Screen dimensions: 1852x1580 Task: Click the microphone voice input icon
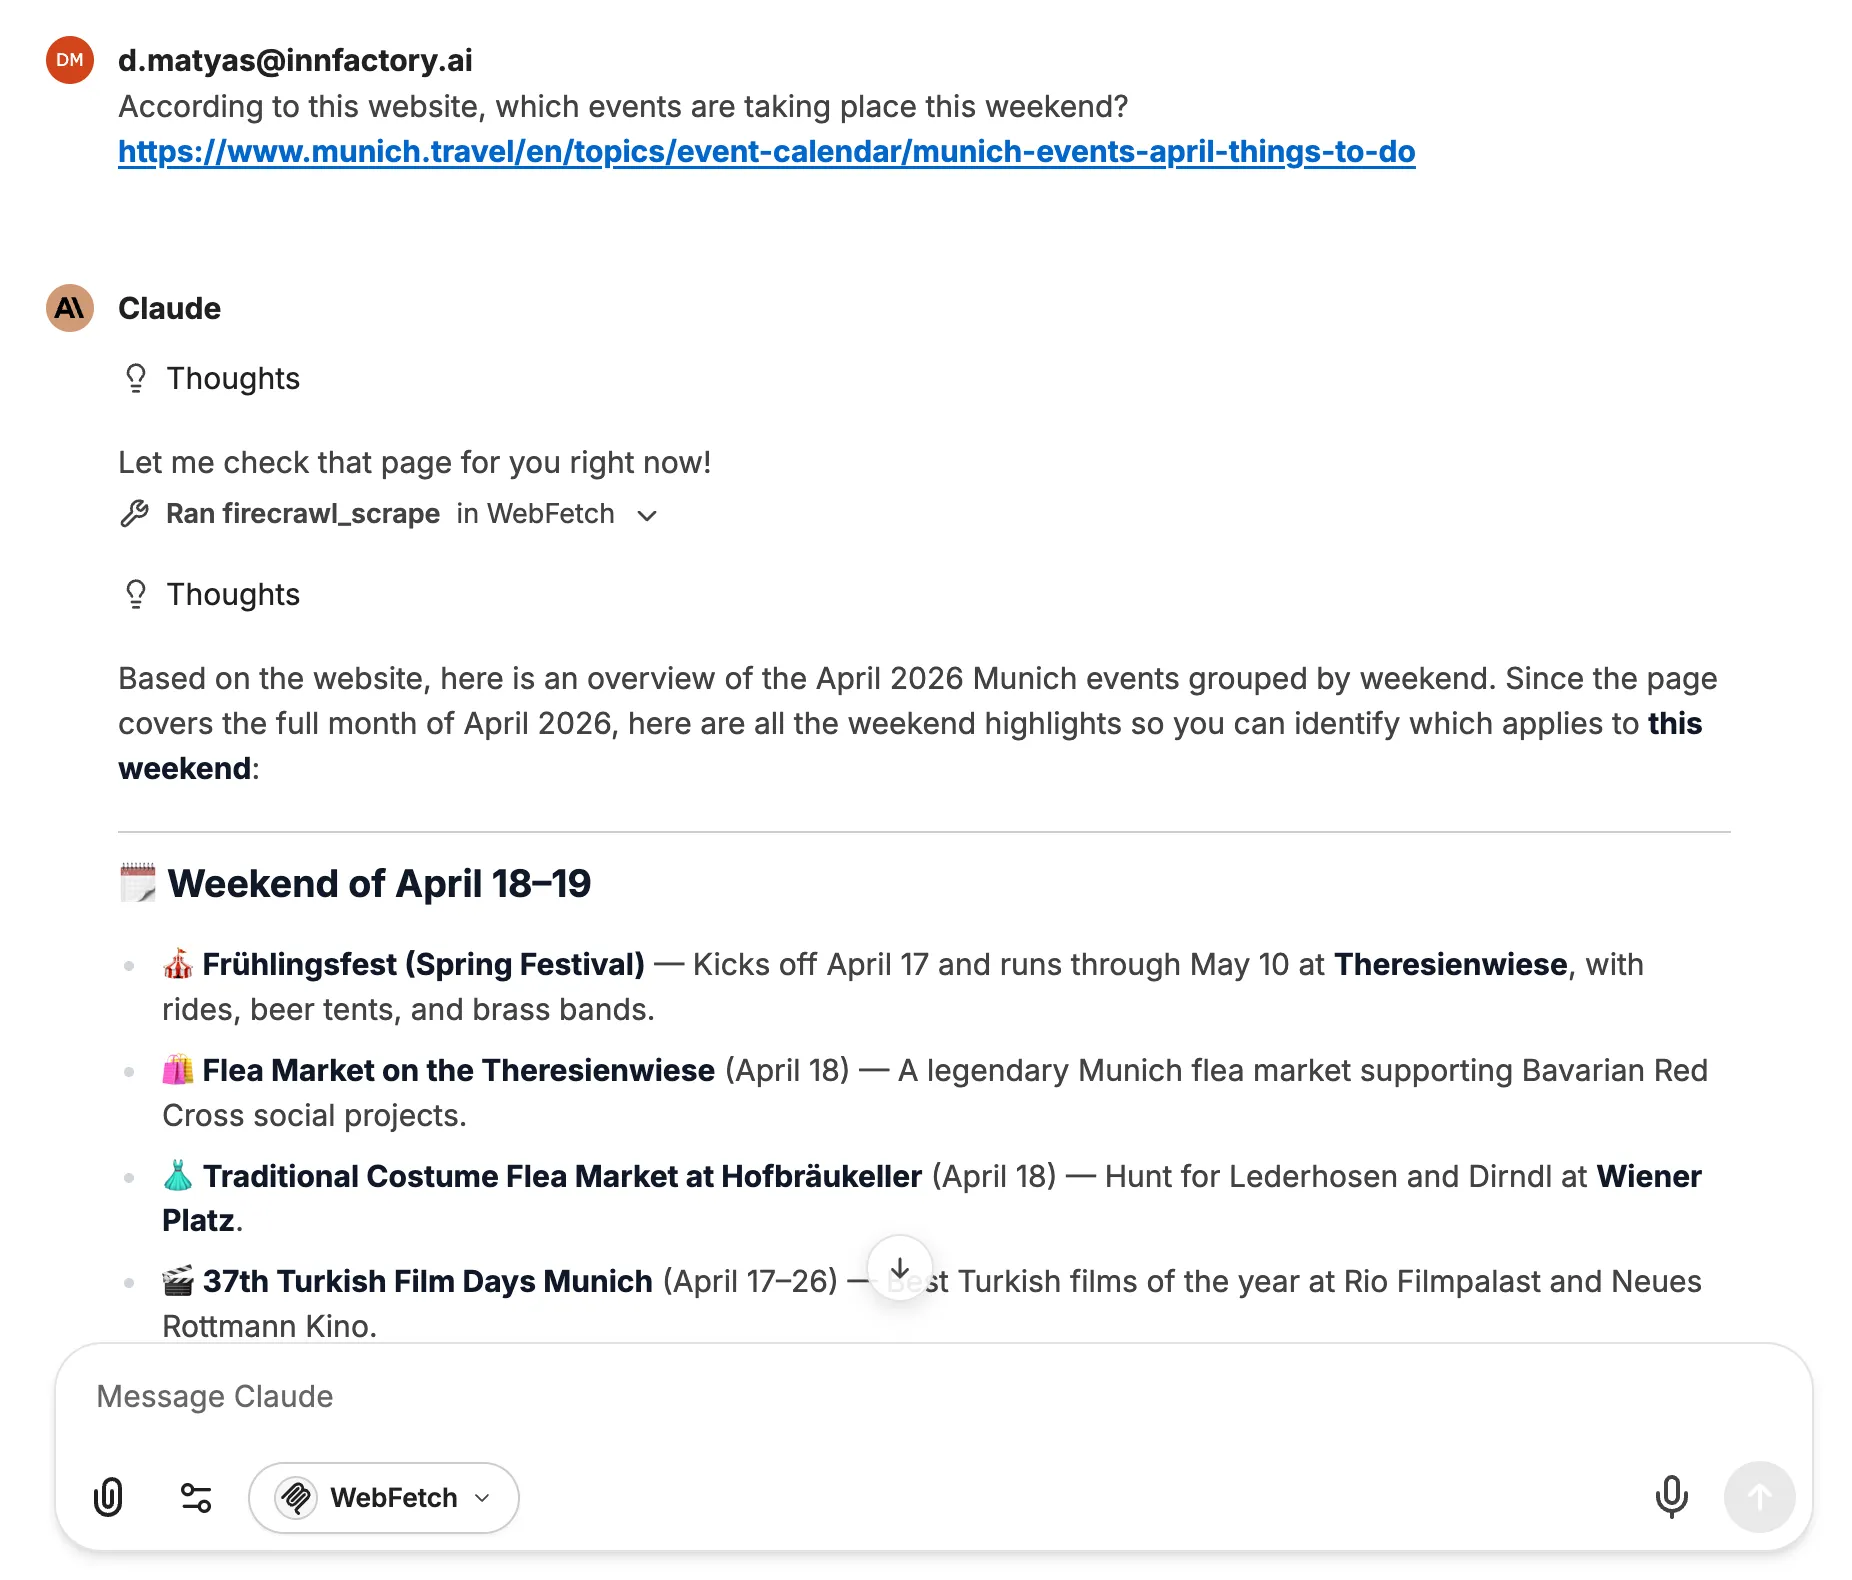point(1671,1497)
